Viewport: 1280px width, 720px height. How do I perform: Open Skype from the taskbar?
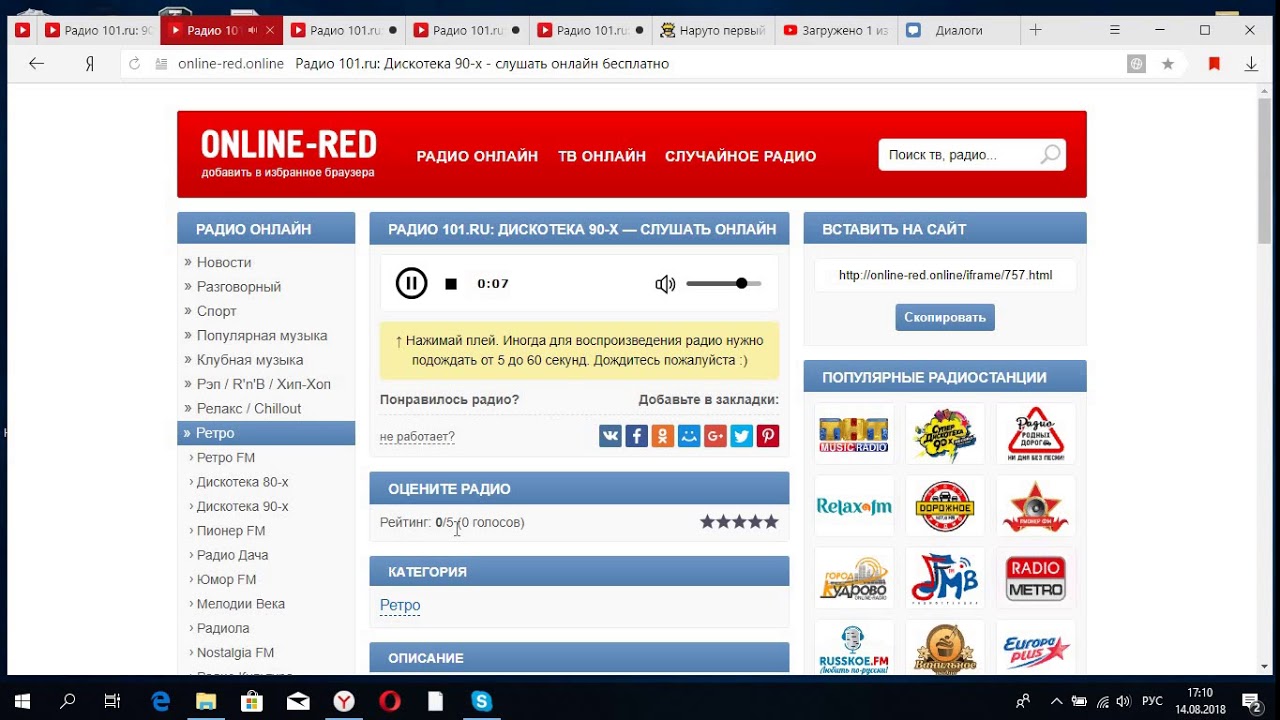pyautogui.click(x=482, y=701)
